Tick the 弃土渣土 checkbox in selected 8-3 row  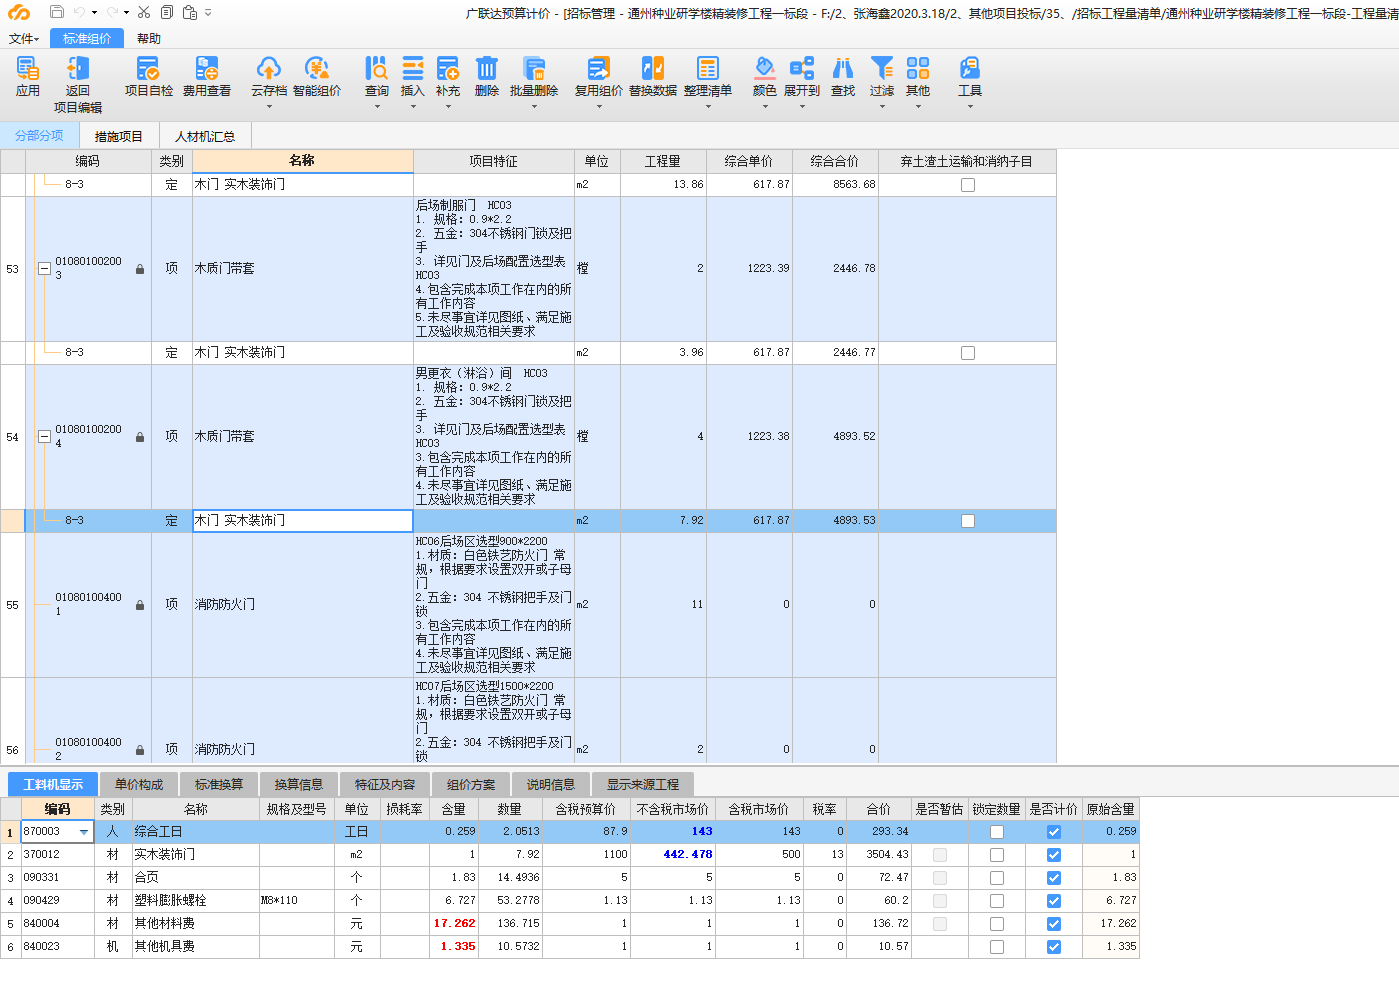[968, 521]
